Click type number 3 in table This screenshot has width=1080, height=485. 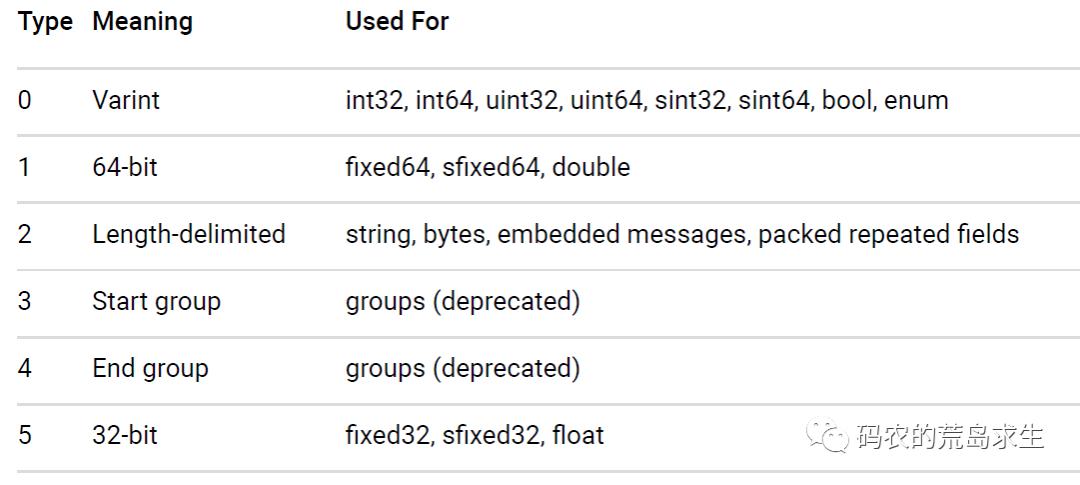25,301
